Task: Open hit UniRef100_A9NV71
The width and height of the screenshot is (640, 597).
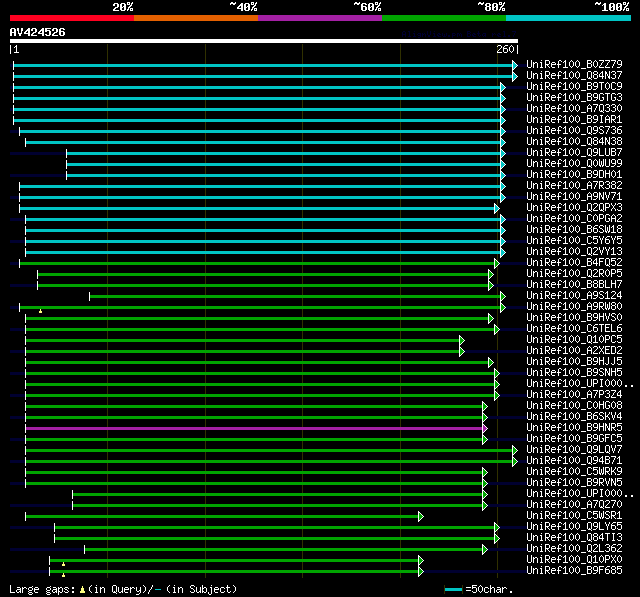Action: 574,196
